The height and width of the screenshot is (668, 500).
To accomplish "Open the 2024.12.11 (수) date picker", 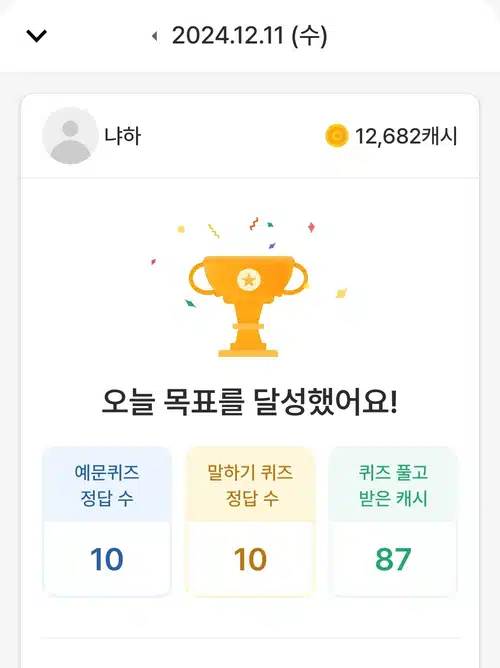I will tap(250, 35).
